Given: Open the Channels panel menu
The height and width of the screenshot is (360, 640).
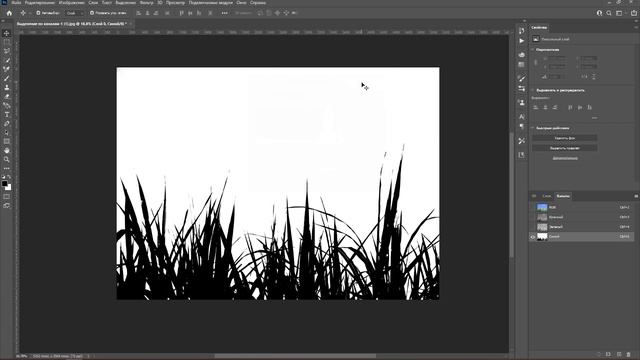Looking at the screenshot, I should coord(636,196).
